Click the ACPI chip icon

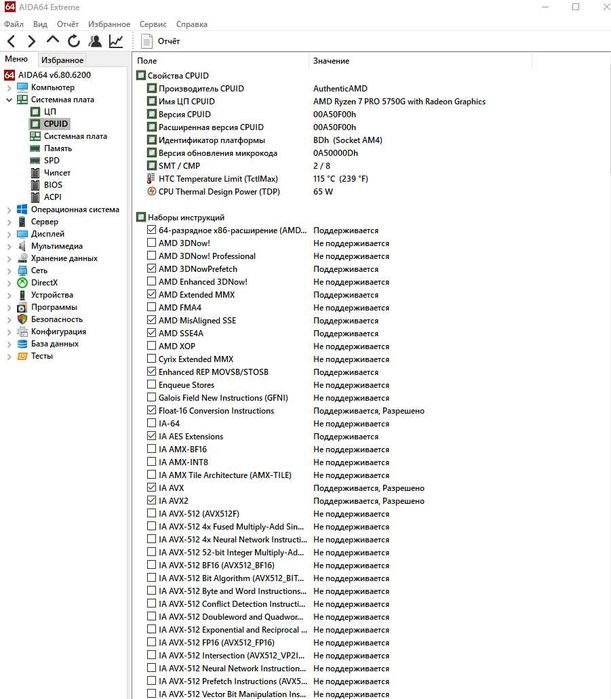pyautogui.click(x=35, y=197)
